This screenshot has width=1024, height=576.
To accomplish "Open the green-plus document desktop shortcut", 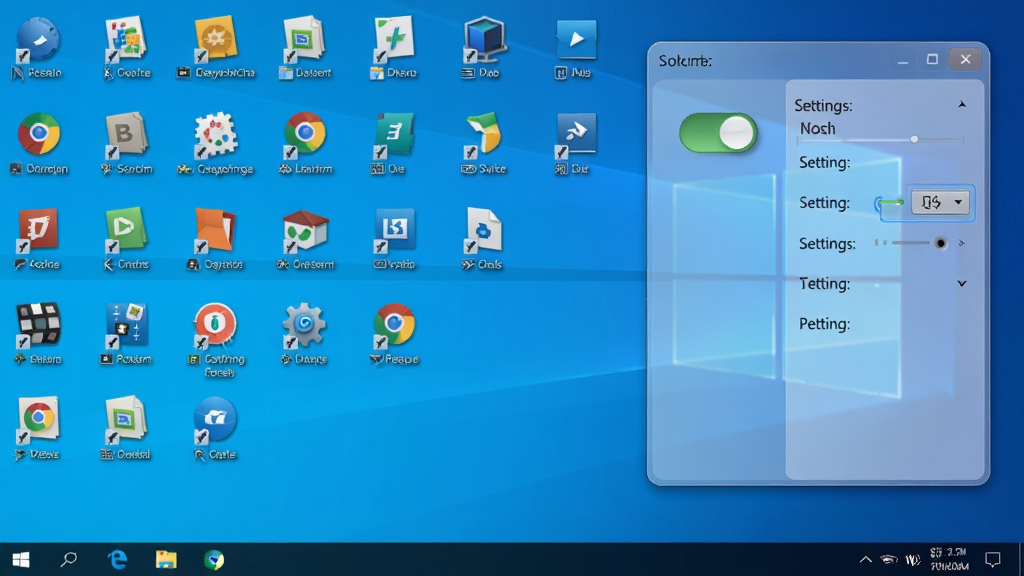I will pos(394,39).
